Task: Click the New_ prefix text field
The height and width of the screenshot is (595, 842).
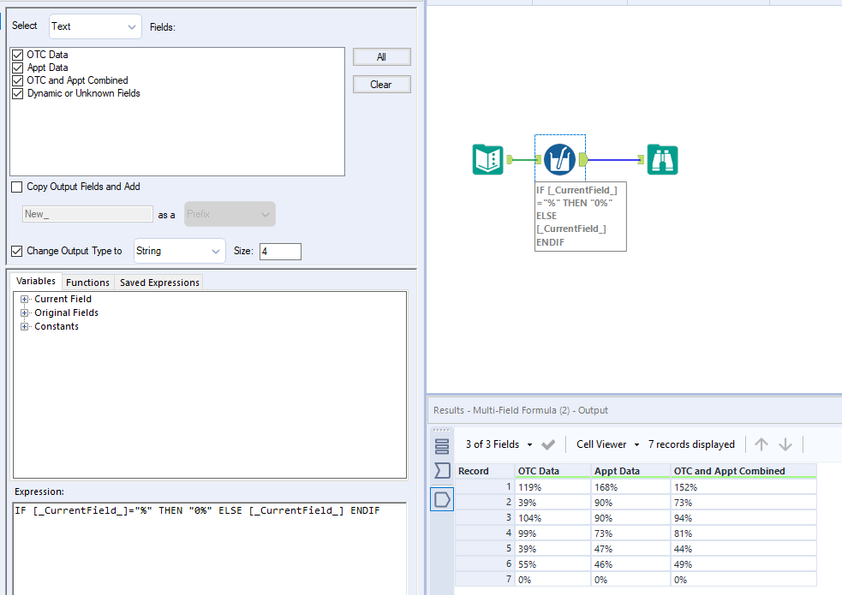Action: (88, 214)
